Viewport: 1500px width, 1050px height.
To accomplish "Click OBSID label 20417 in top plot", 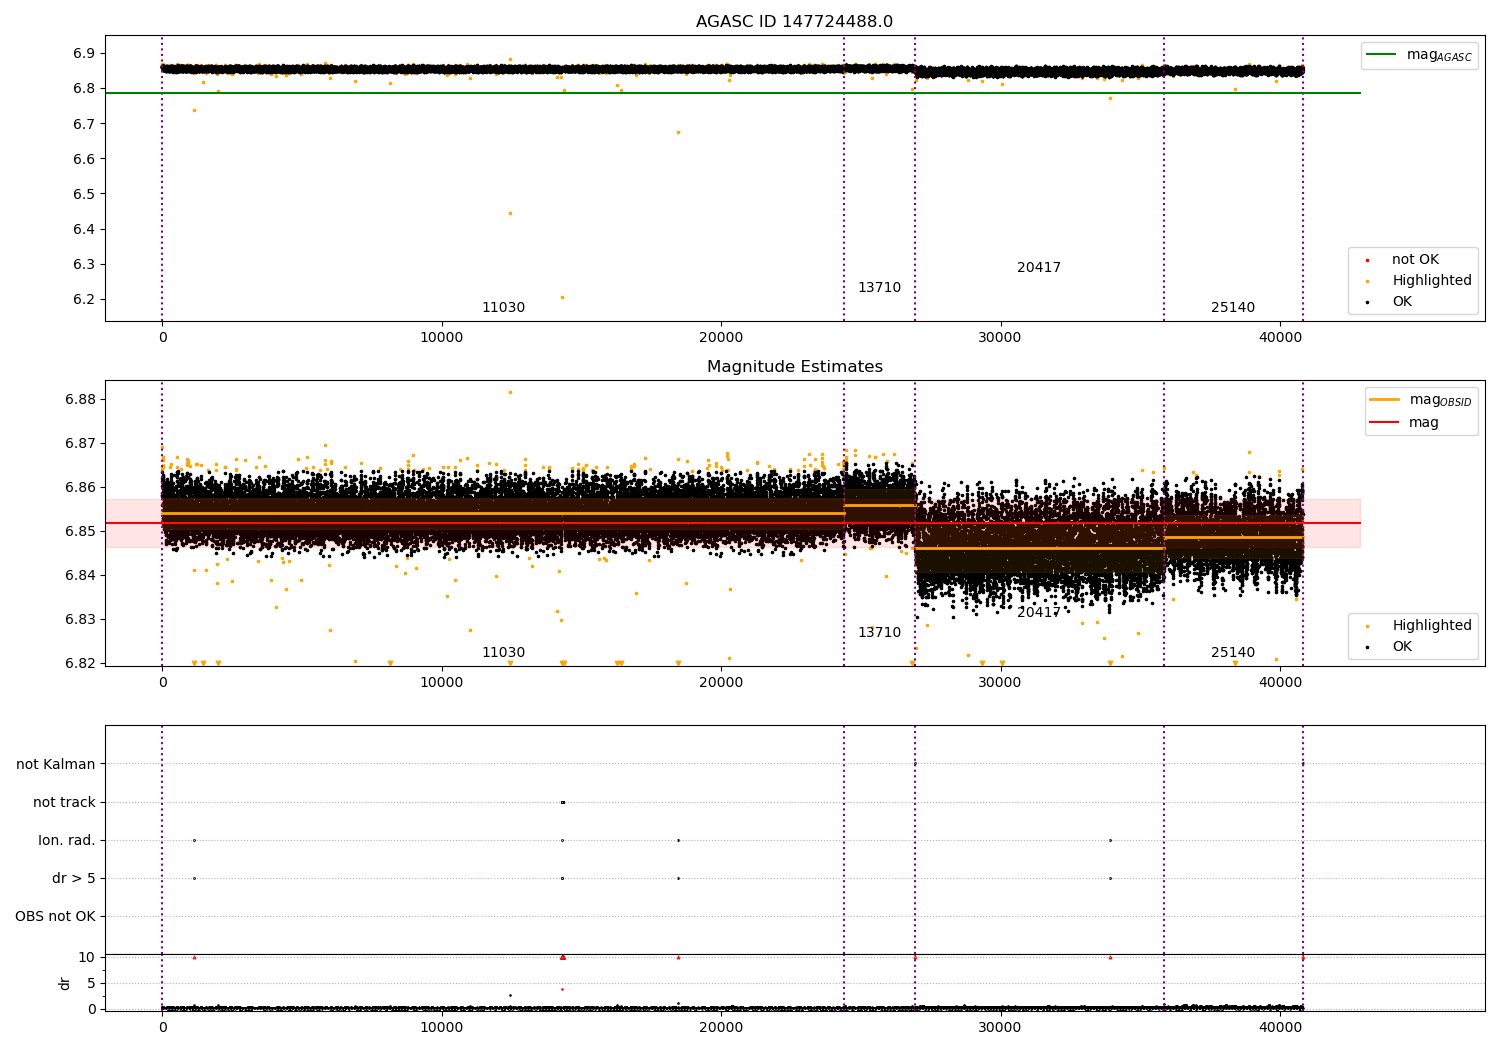I will click(1039, 268).
